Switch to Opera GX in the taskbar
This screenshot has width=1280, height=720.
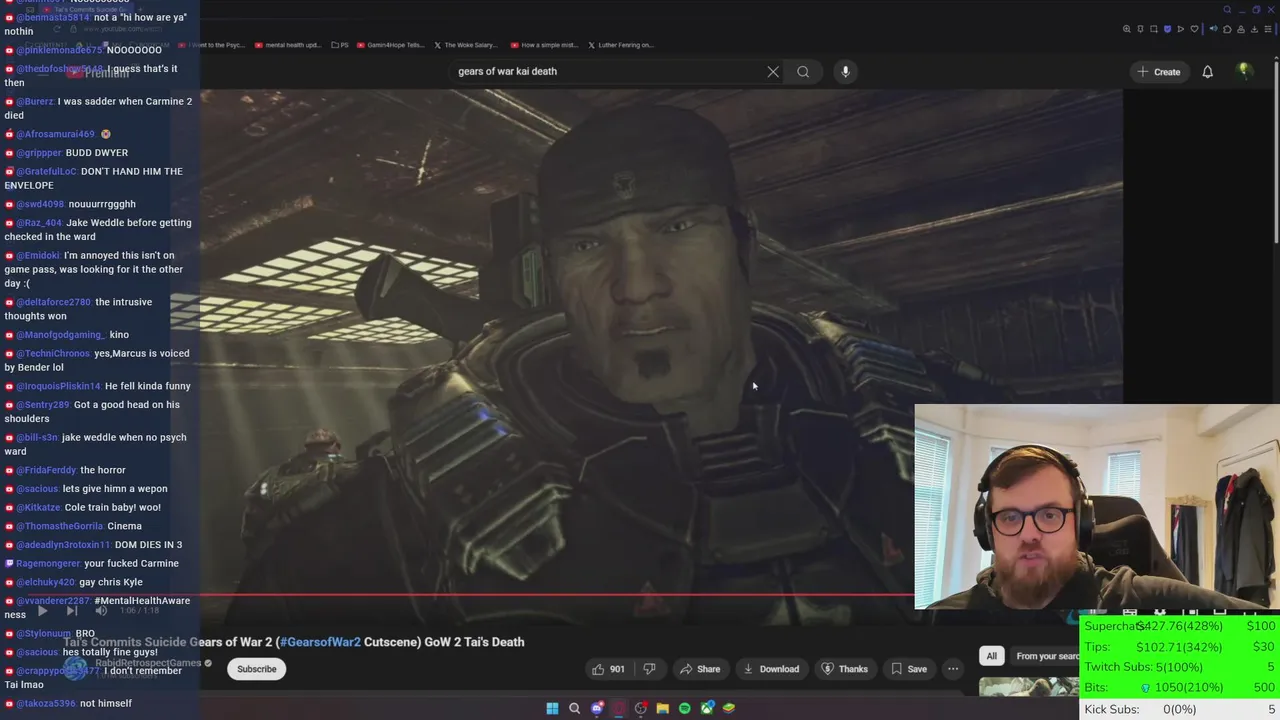point(618,708)
